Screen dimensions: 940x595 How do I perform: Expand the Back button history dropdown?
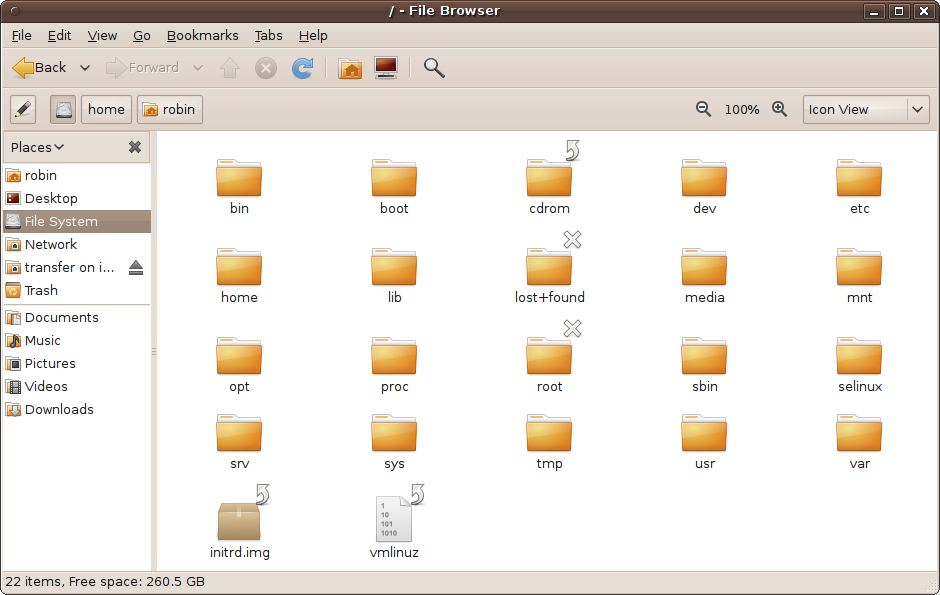(x=85, y=67)
